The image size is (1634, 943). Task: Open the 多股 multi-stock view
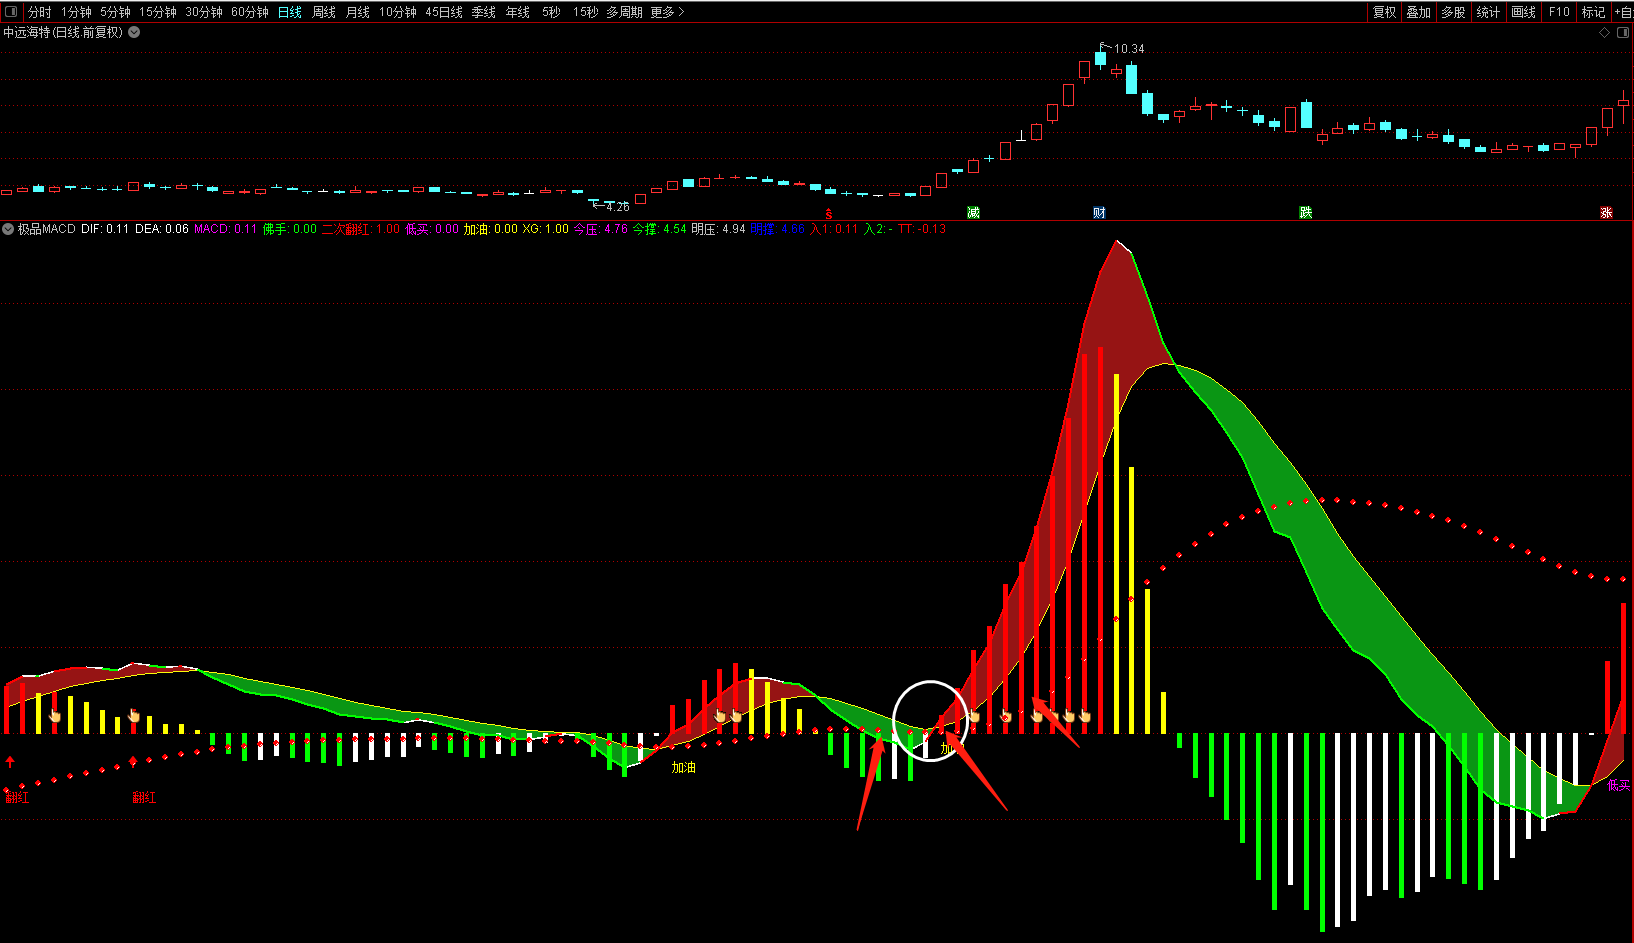(1453, 12)
